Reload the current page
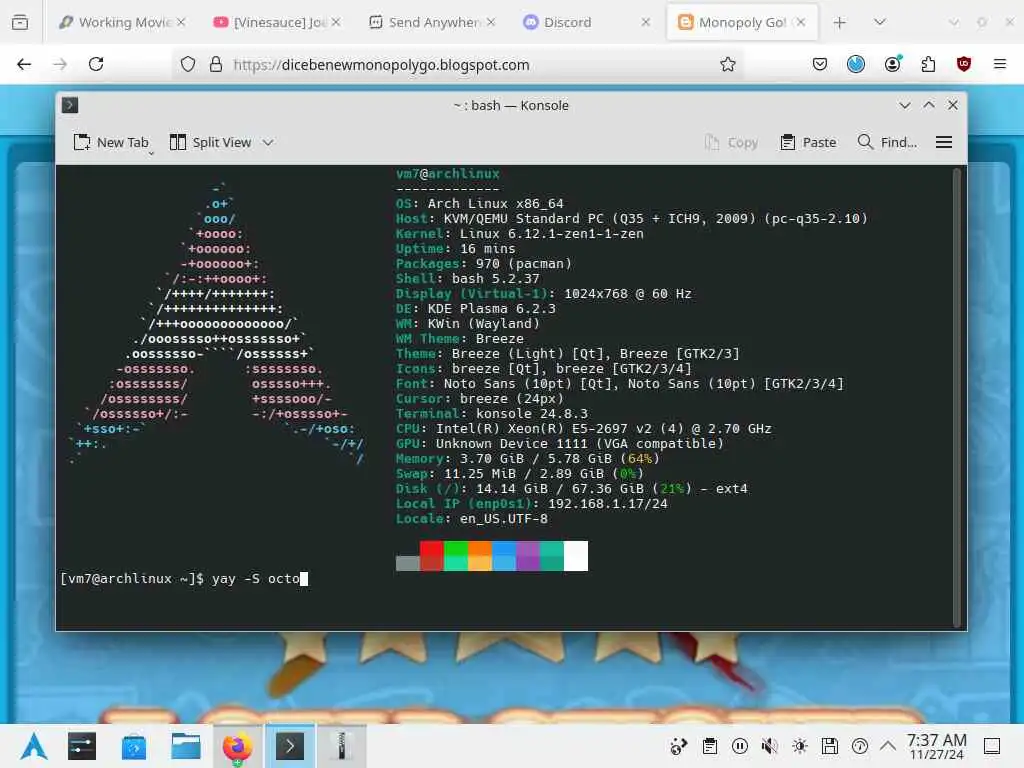The width and height of the screenshot is (1024, 768). coord(96,64)
